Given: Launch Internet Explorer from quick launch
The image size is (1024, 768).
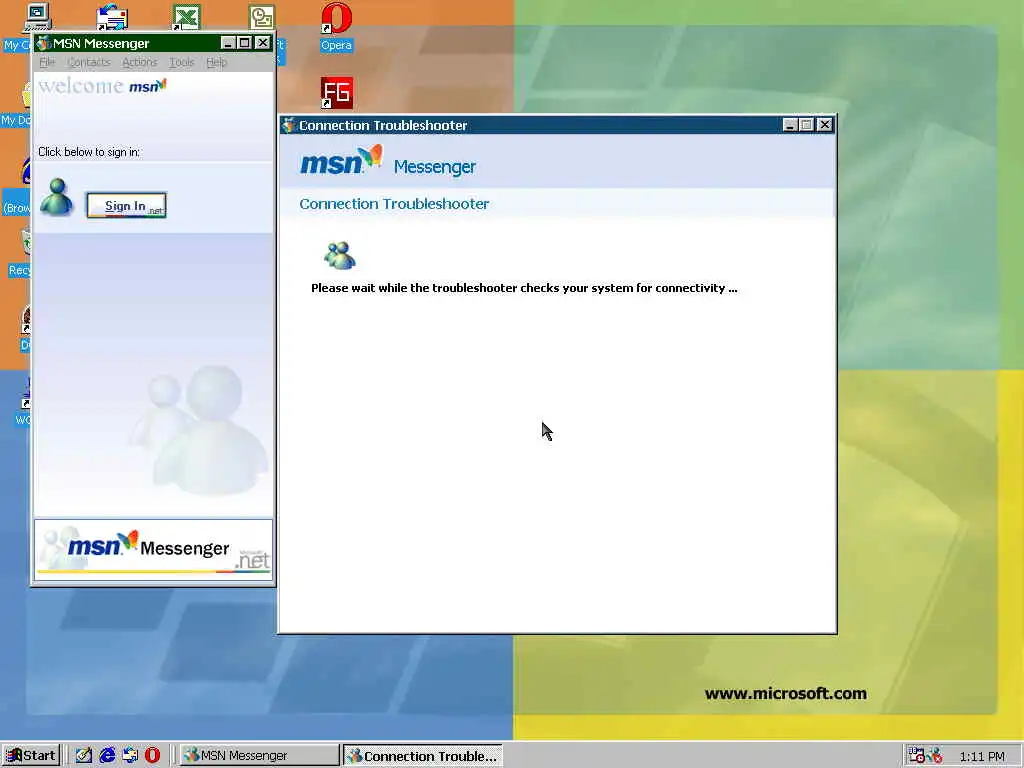Looking at the screenshot, I should tap(107, 756).
